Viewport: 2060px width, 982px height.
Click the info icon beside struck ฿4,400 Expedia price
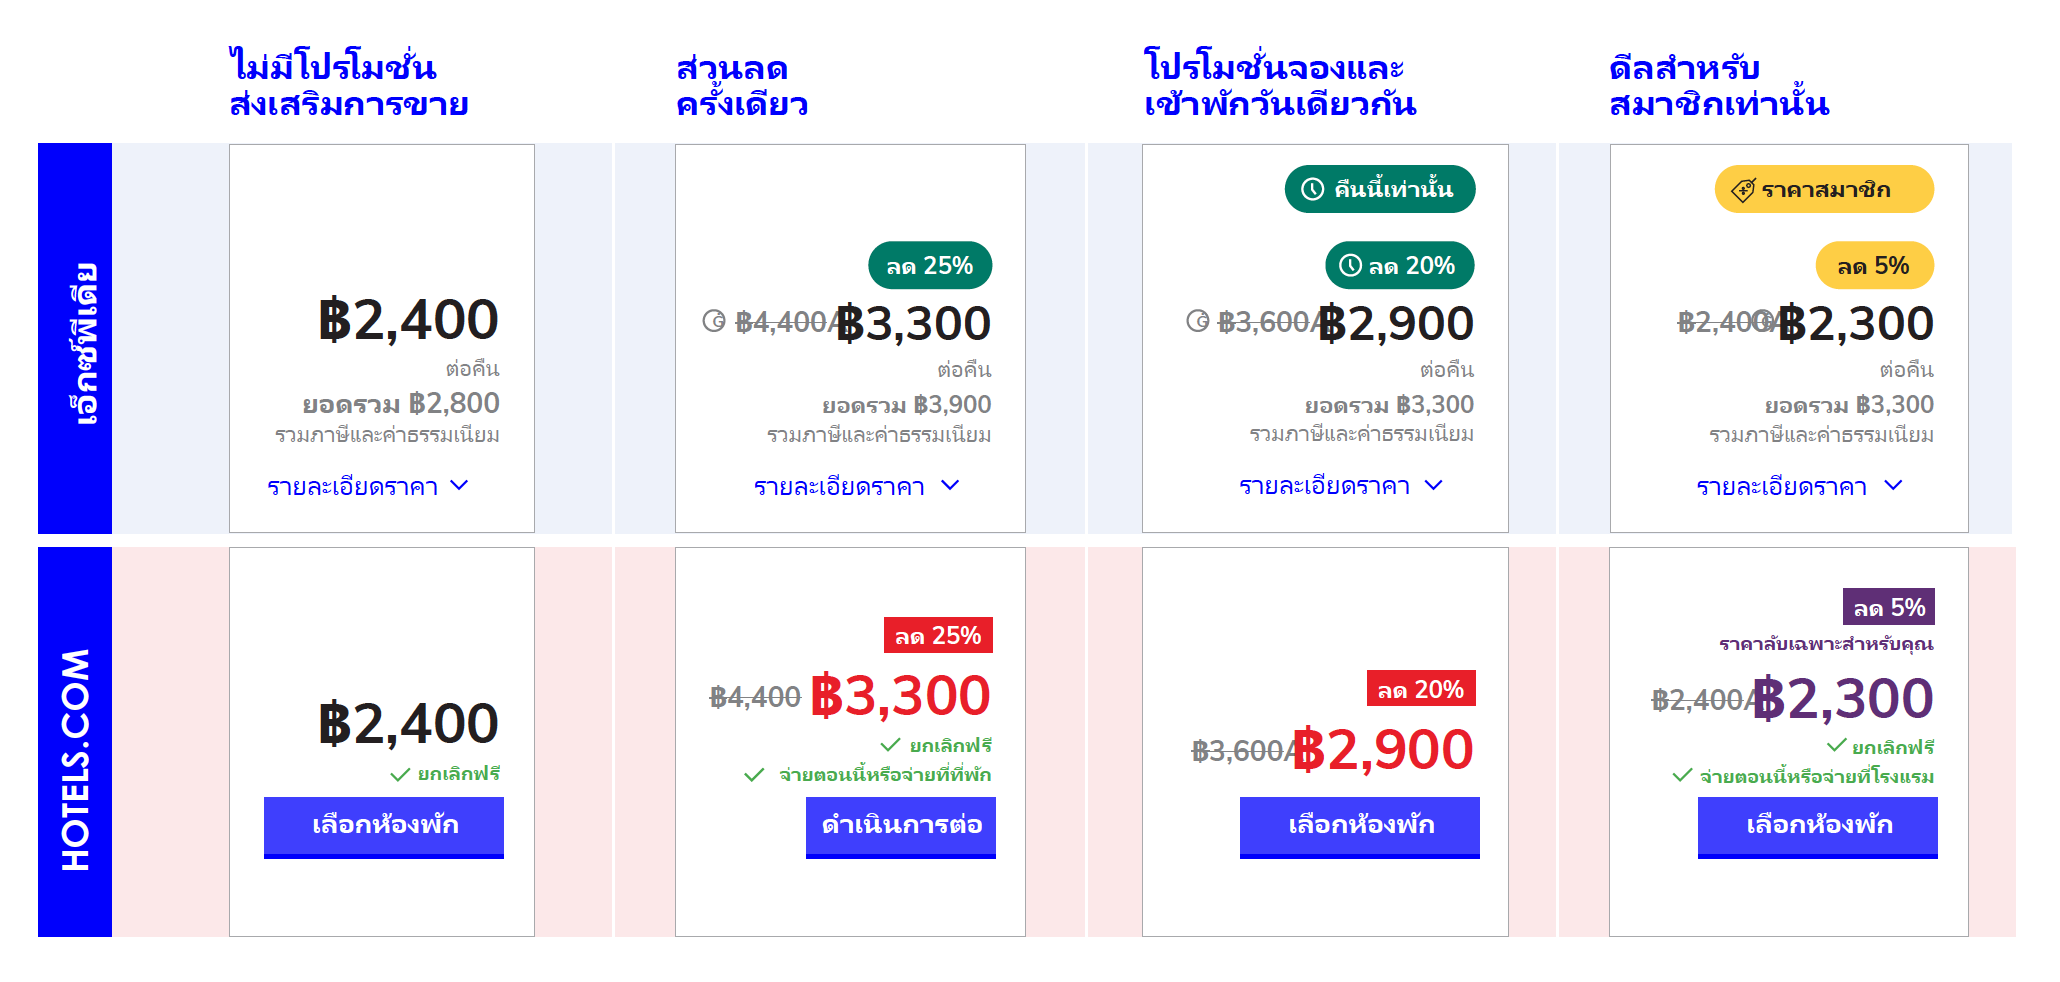(714, 321)
